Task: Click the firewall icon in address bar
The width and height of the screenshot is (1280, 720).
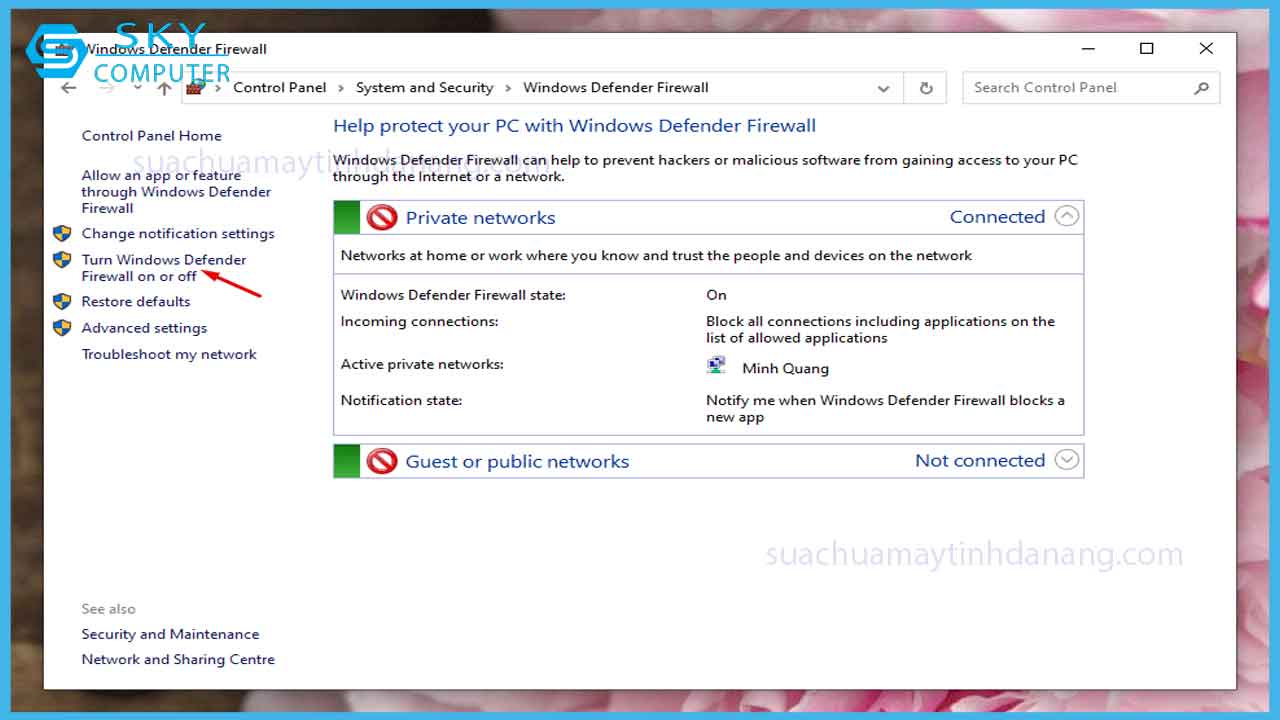Action: click(195, 87)
